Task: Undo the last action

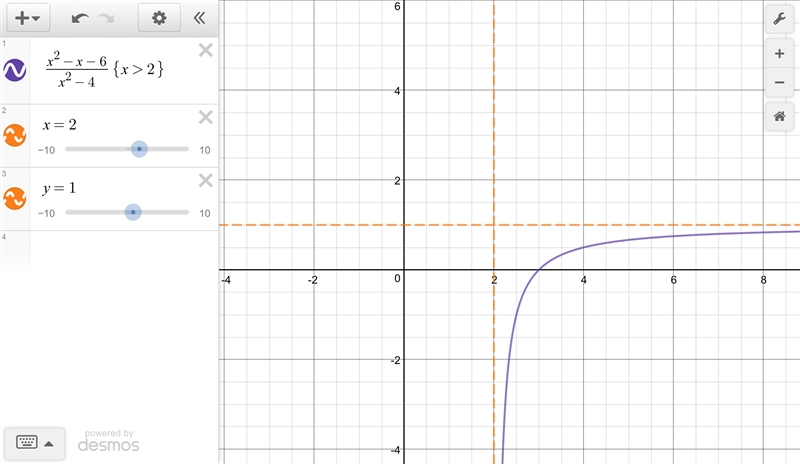Action: (80, 18)
